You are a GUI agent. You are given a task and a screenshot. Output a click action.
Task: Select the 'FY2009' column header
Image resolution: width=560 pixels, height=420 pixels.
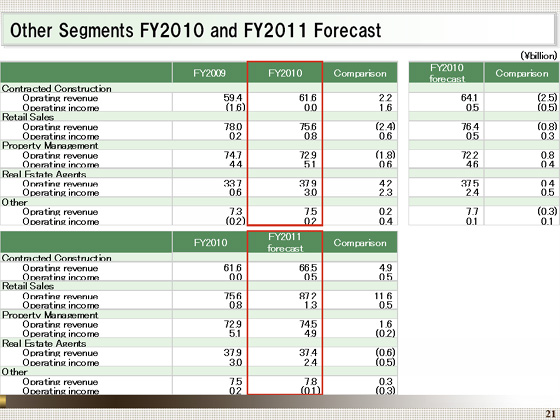click(209, 73)
